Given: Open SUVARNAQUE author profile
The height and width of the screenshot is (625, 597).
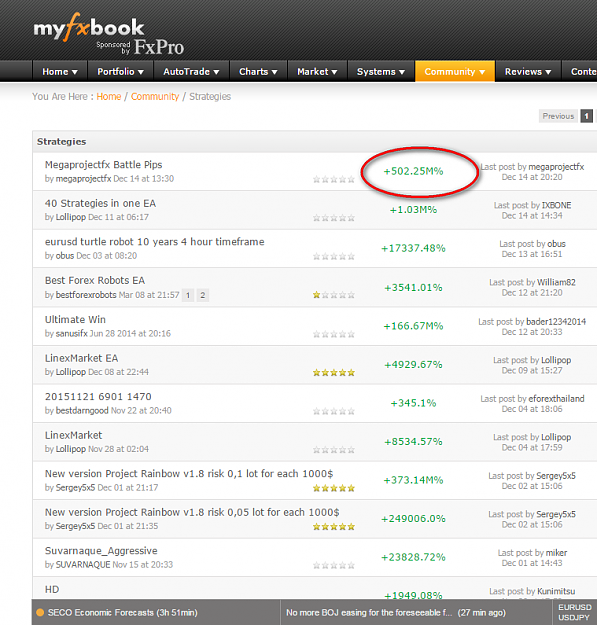Looking at the screenshot, I should [x=82, y=565].
